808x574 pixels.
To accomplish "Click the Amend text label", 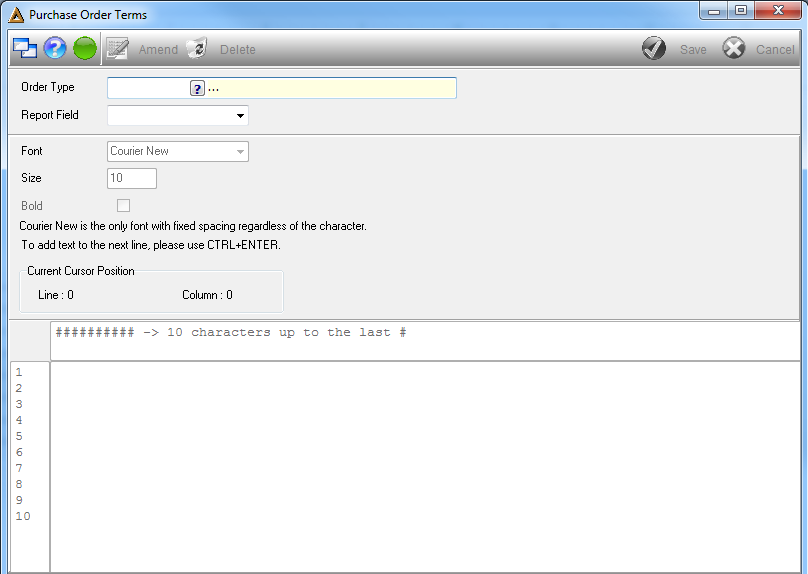I will coord(158,49).
